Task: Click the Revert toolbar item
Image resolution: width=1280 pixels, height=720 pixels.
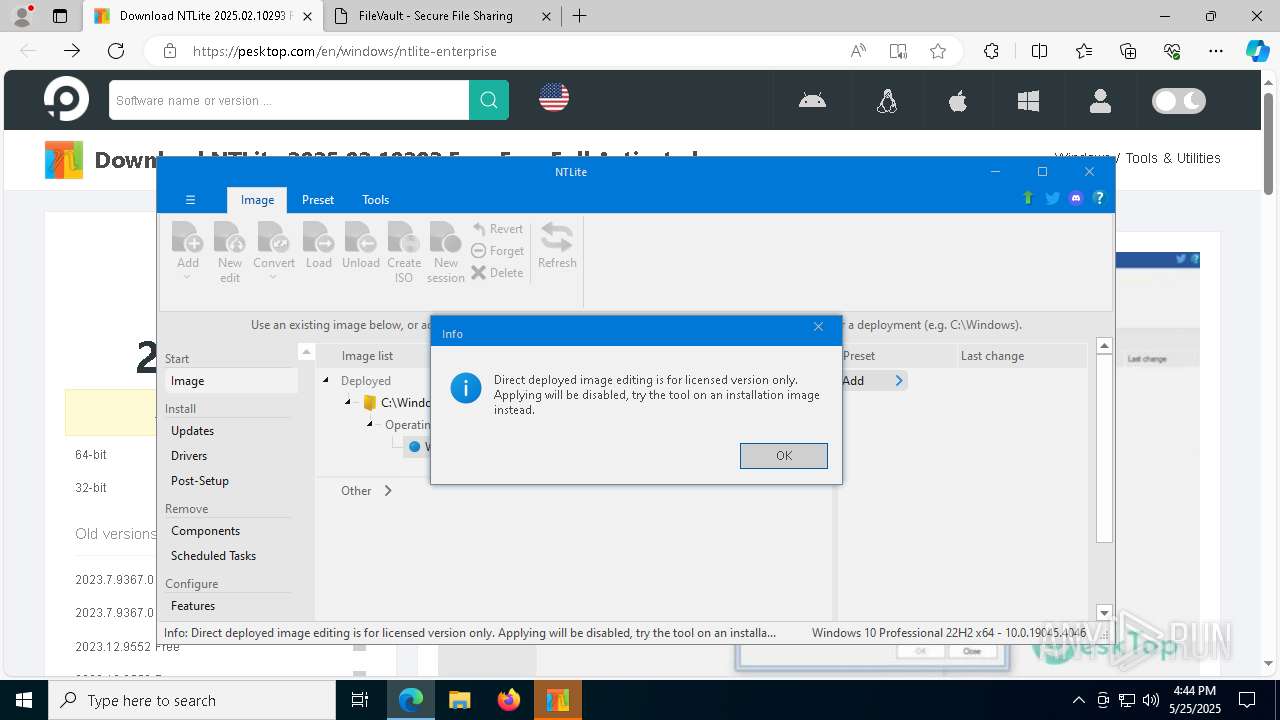Action: [497, 229]
